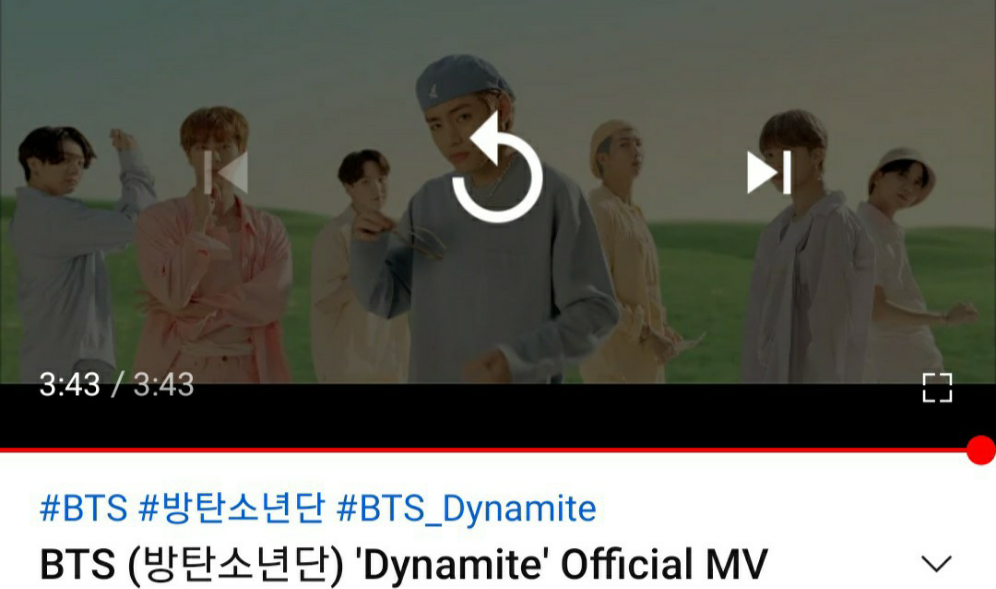The width and height of the screenshot is (996, 589).
Task: Tap the total duration 3:43 label
Action: [x=163, y=385]
